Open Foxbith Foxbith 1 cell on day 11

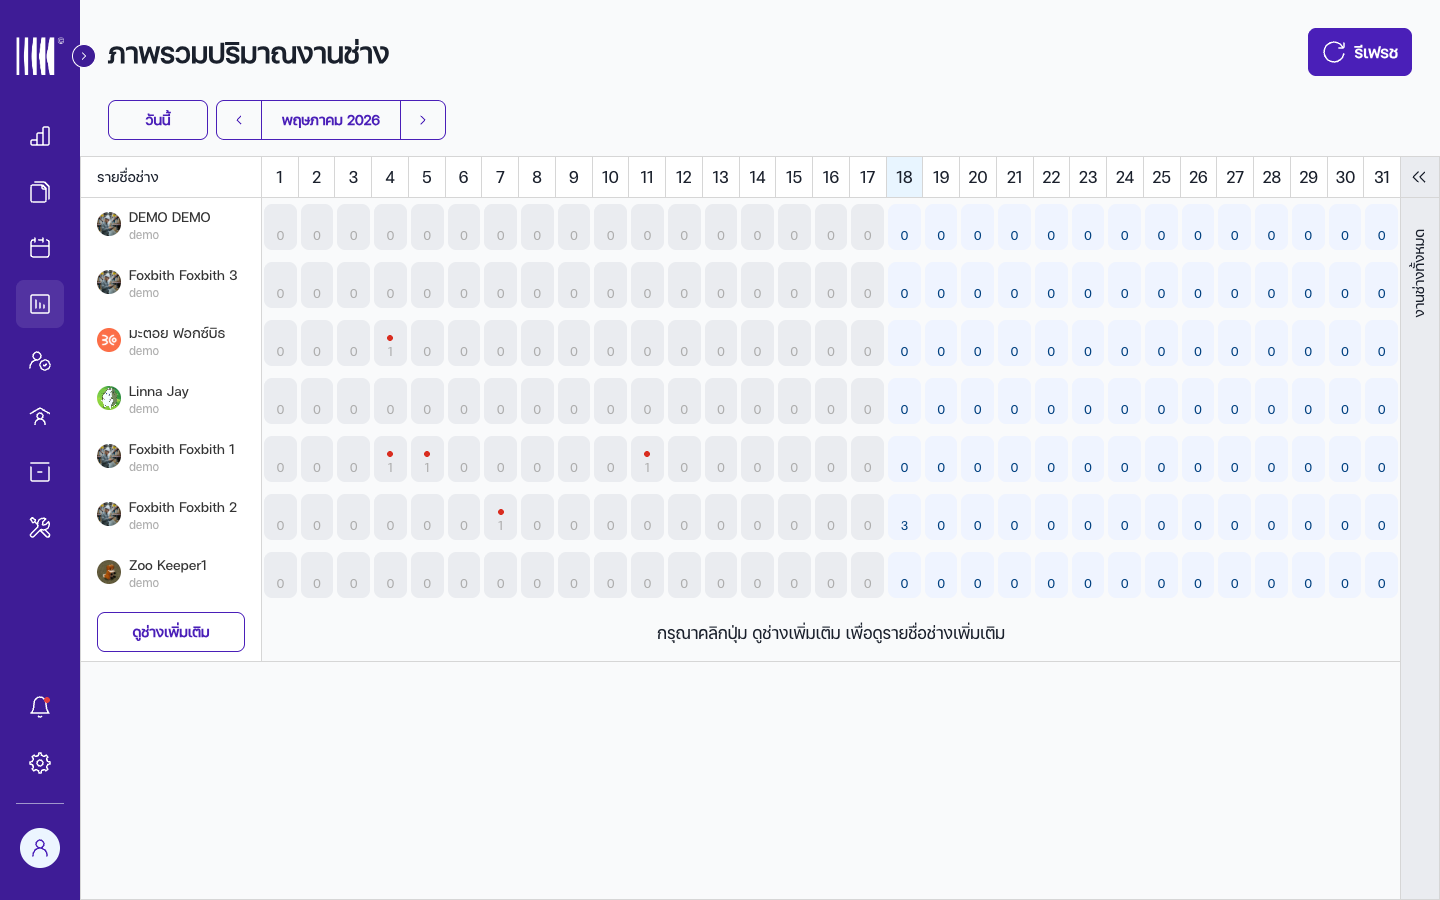[647, 458]
